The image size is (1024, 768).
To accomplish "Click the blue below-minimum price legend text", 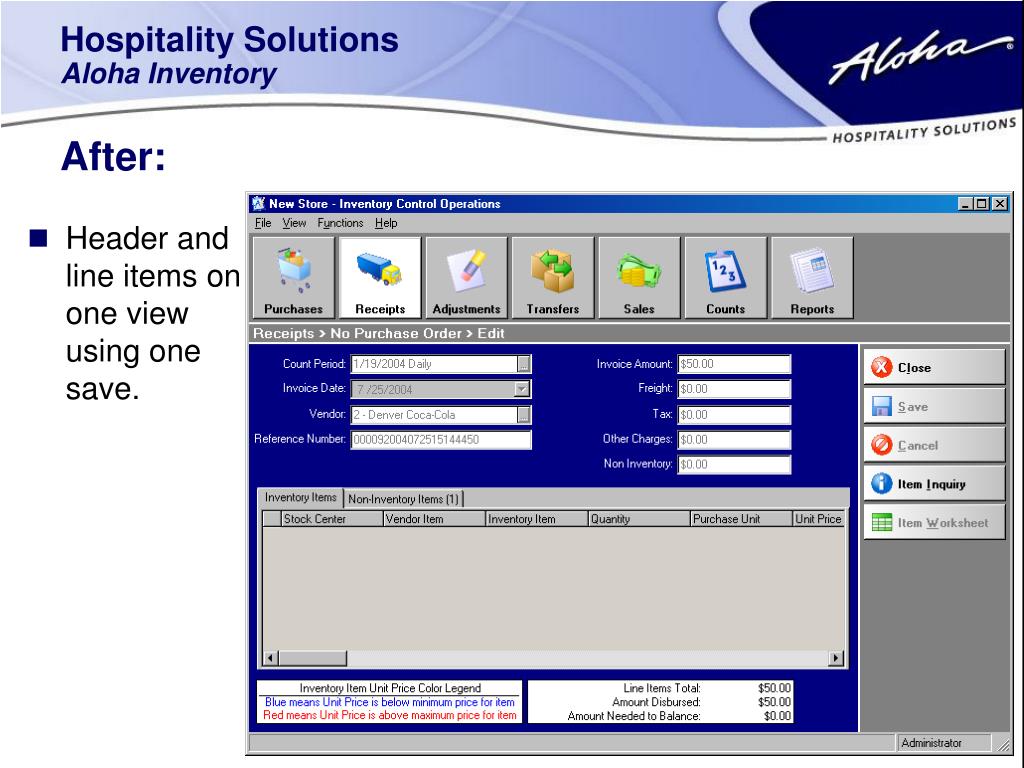I will coord(390,703).
